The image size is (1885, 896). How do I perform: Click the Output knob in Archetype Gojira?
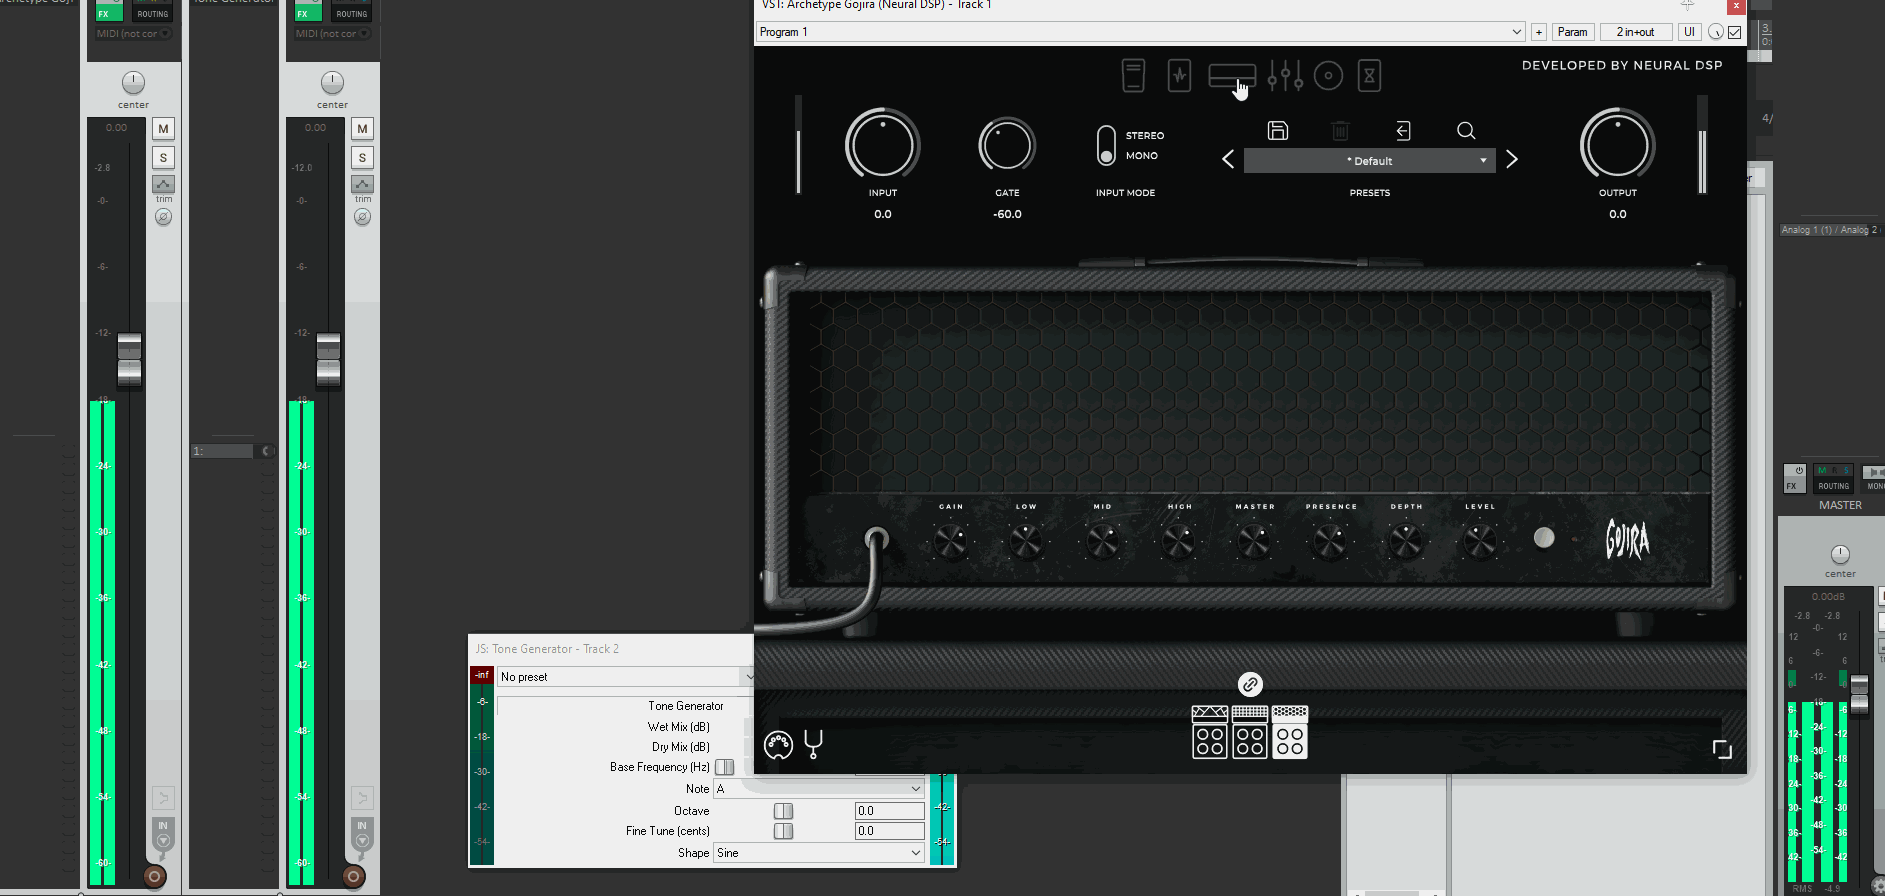1618,145
